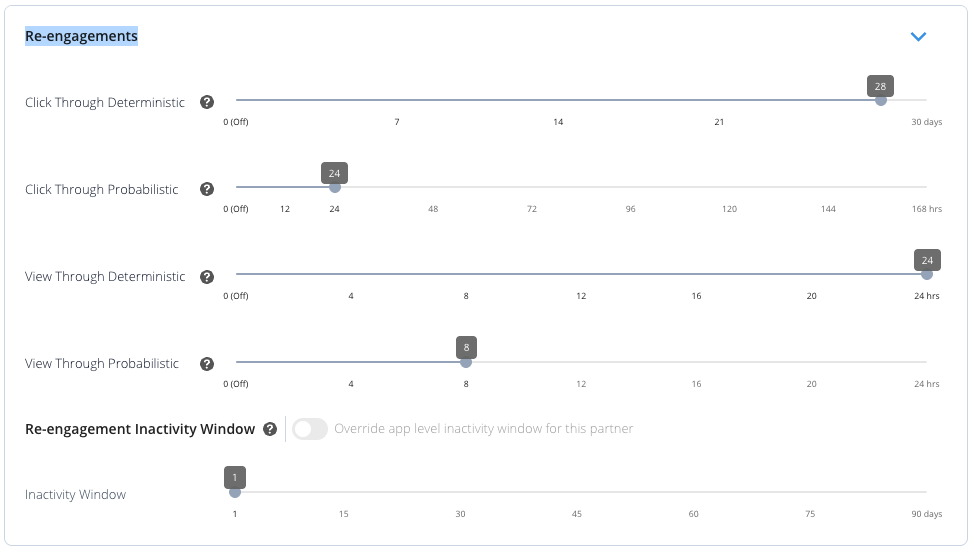Click 'Override app level inactivity window' label
The width and height of the screenshot is (974, 552).
coord(483,429)
